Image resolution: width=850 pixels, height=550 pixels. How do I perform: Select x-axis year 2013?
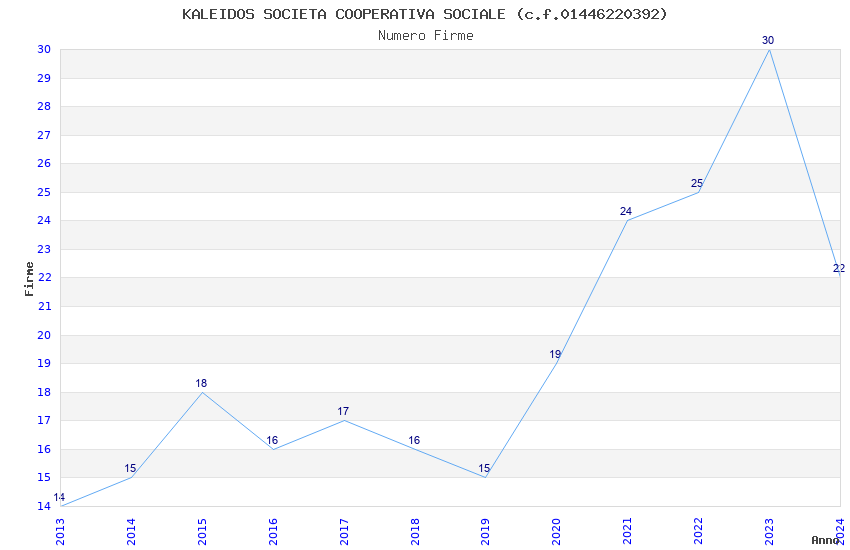(x=60, y=532)
